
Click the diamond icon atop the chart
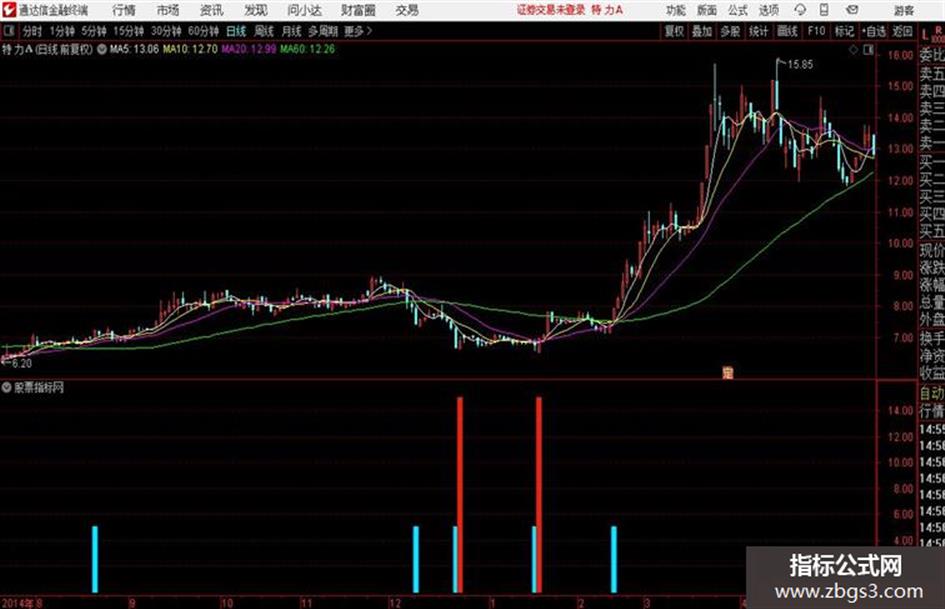853,50
